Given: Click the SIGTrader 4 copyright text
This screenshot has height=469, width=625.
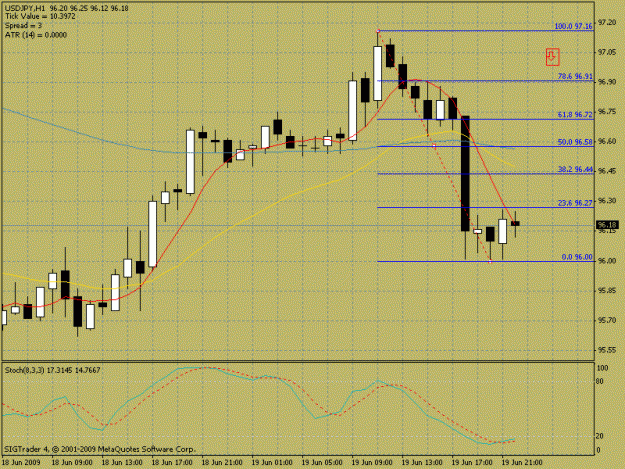Looking at the screenshot, I should pos(100,449).
